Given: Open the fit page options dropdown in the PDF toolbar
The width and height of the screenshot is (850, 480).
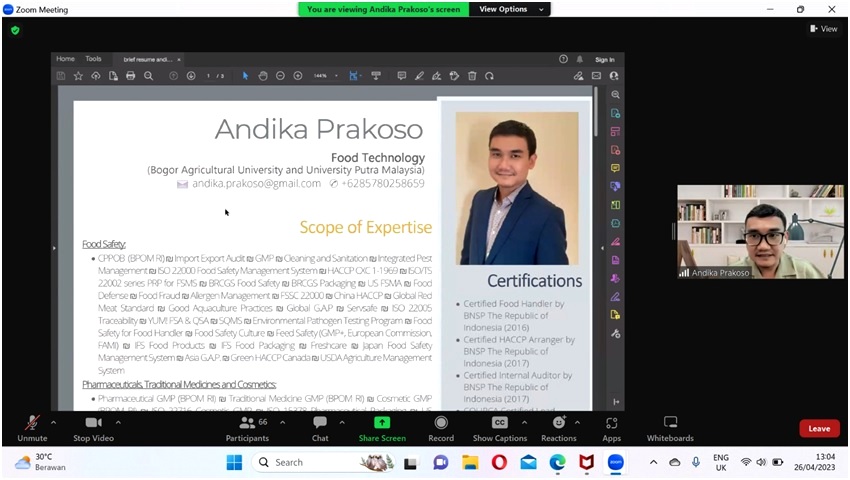Looking at the screenshot, I should click(x=354, y=76).
